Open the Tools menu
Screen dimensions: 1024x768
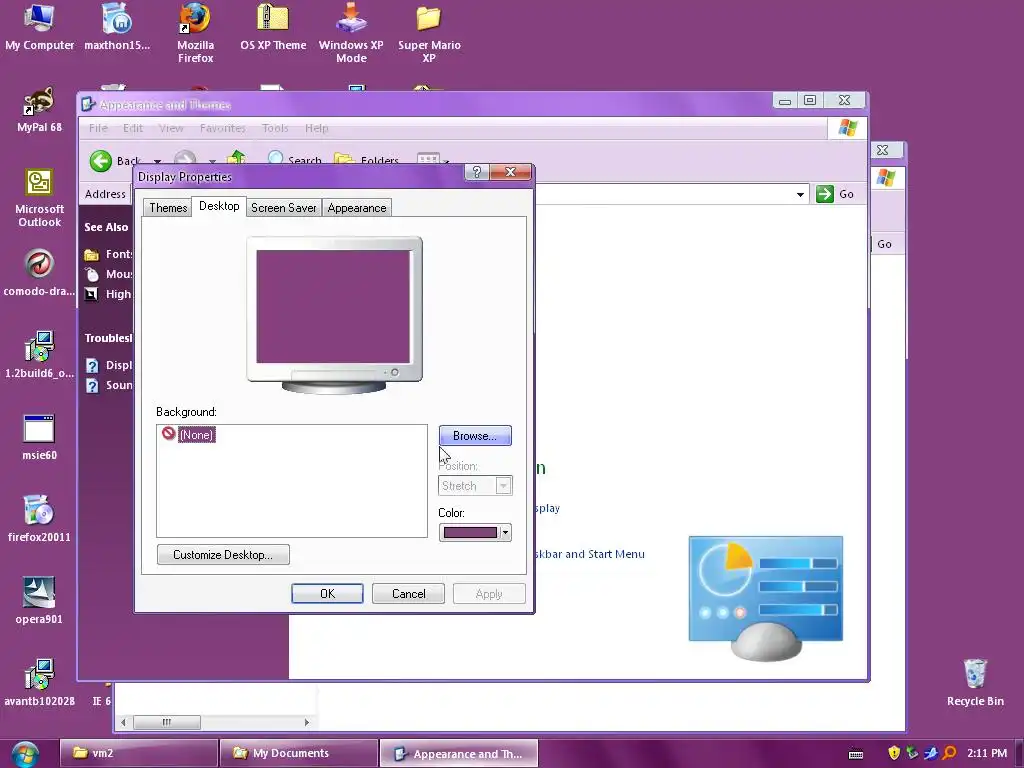coord(275,128)
